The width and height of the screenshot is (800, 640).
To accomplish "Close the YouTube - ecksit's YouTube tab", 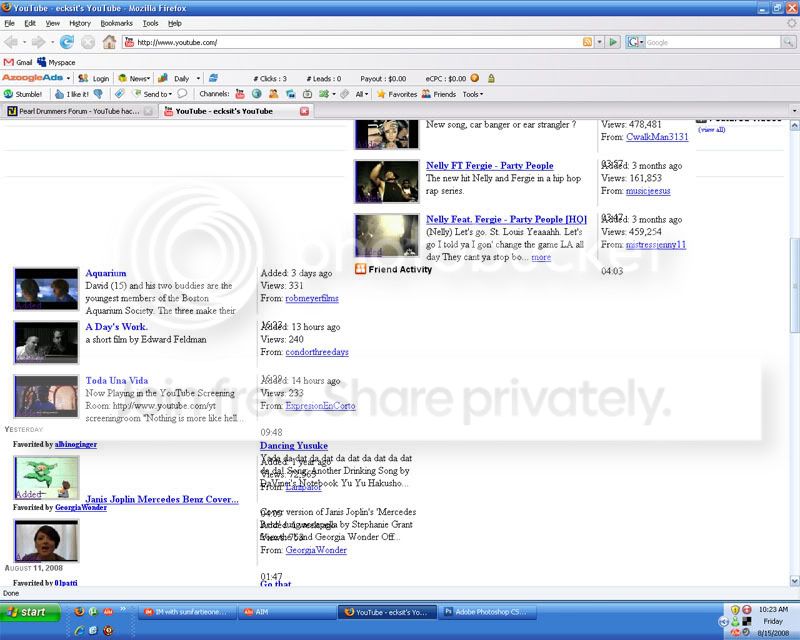I will point(304,111).
